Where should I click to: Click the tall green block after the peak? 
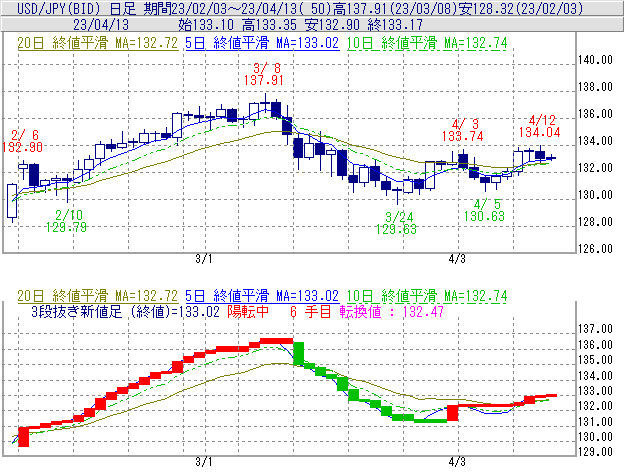point(299,353)
